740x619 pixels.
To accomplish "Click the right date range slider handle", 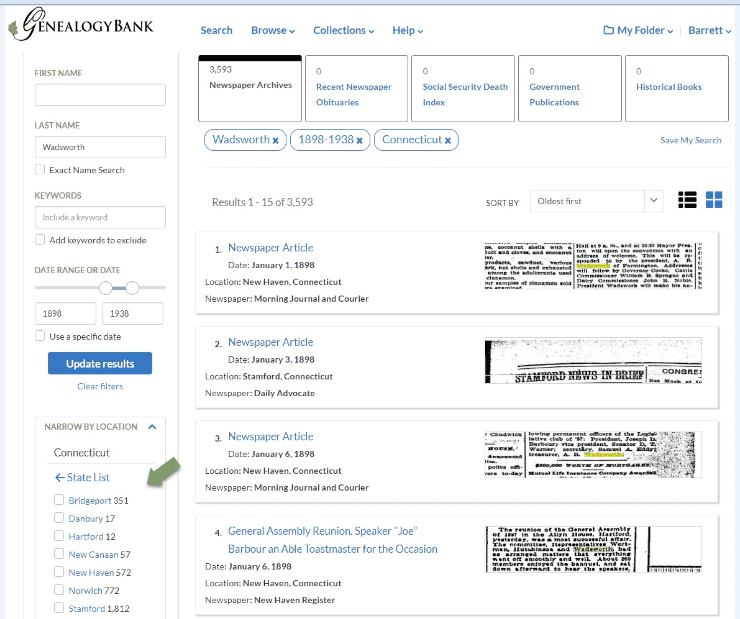I will coord(133,288).
